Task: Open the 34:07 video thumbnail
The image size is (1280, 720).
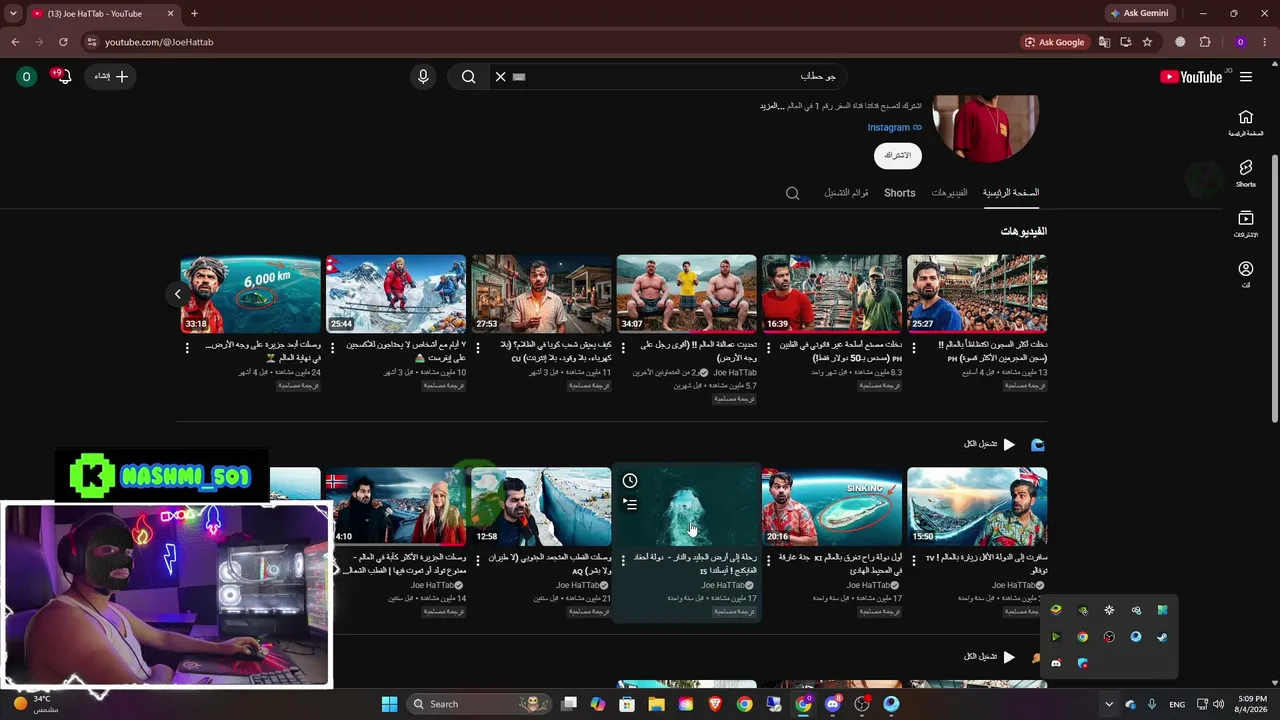Action: click(687, 294)
